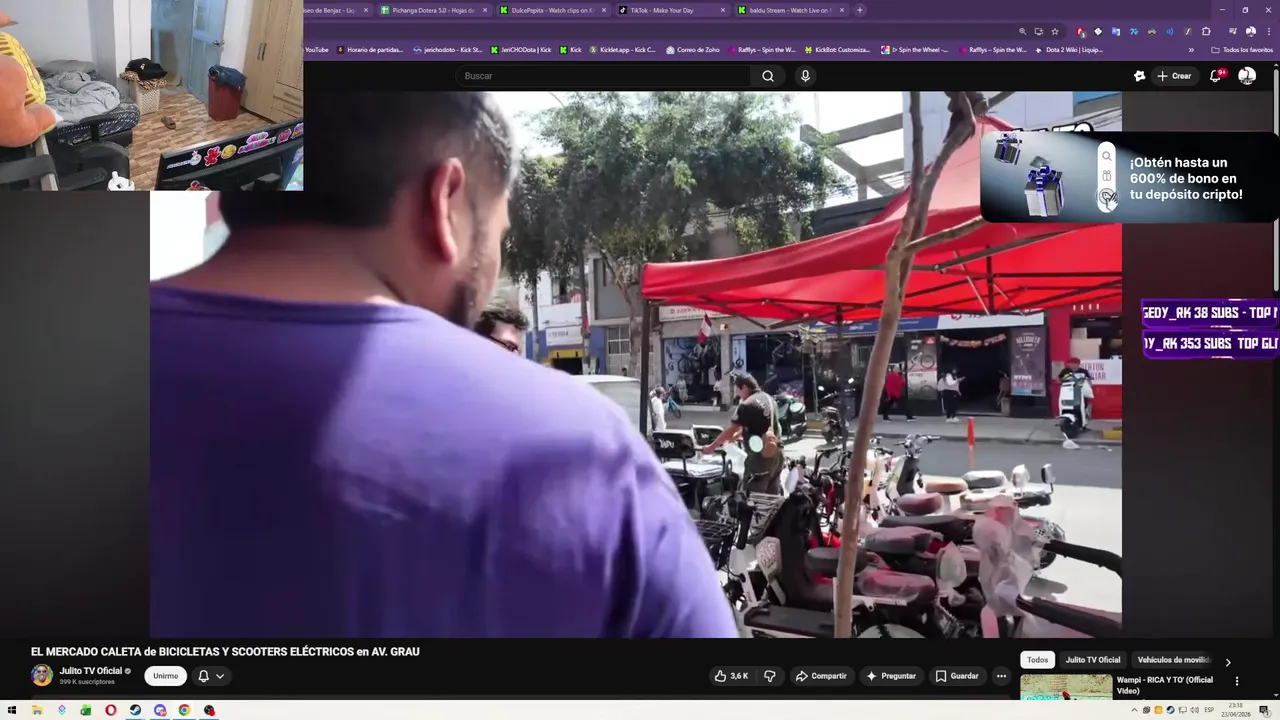Select the Todos filter chip
This screenshot has width=1280, height=720.
tap(1038, 660)
